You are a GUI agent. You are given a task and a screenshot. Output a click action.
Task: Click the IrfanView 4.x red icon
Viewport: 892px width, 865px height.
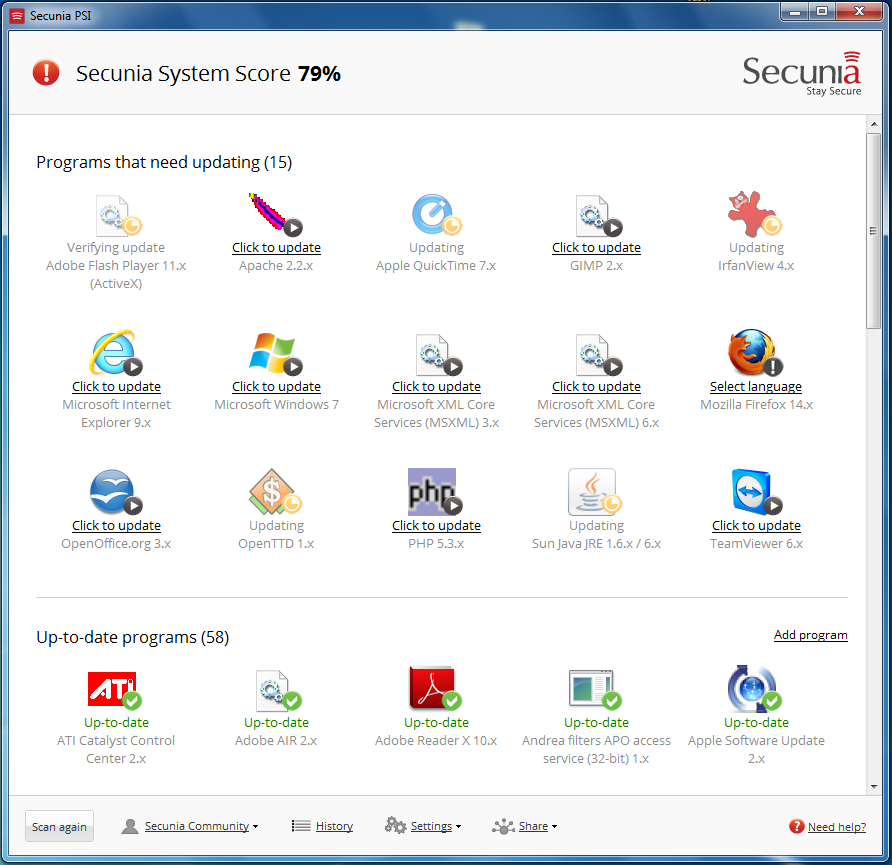tap(754, 214)
